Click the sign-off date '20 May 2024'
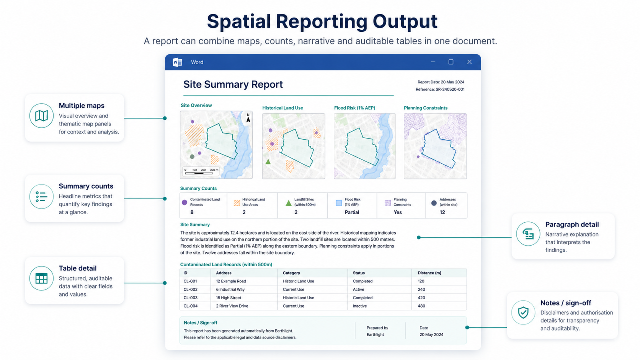 pos(431,335)
